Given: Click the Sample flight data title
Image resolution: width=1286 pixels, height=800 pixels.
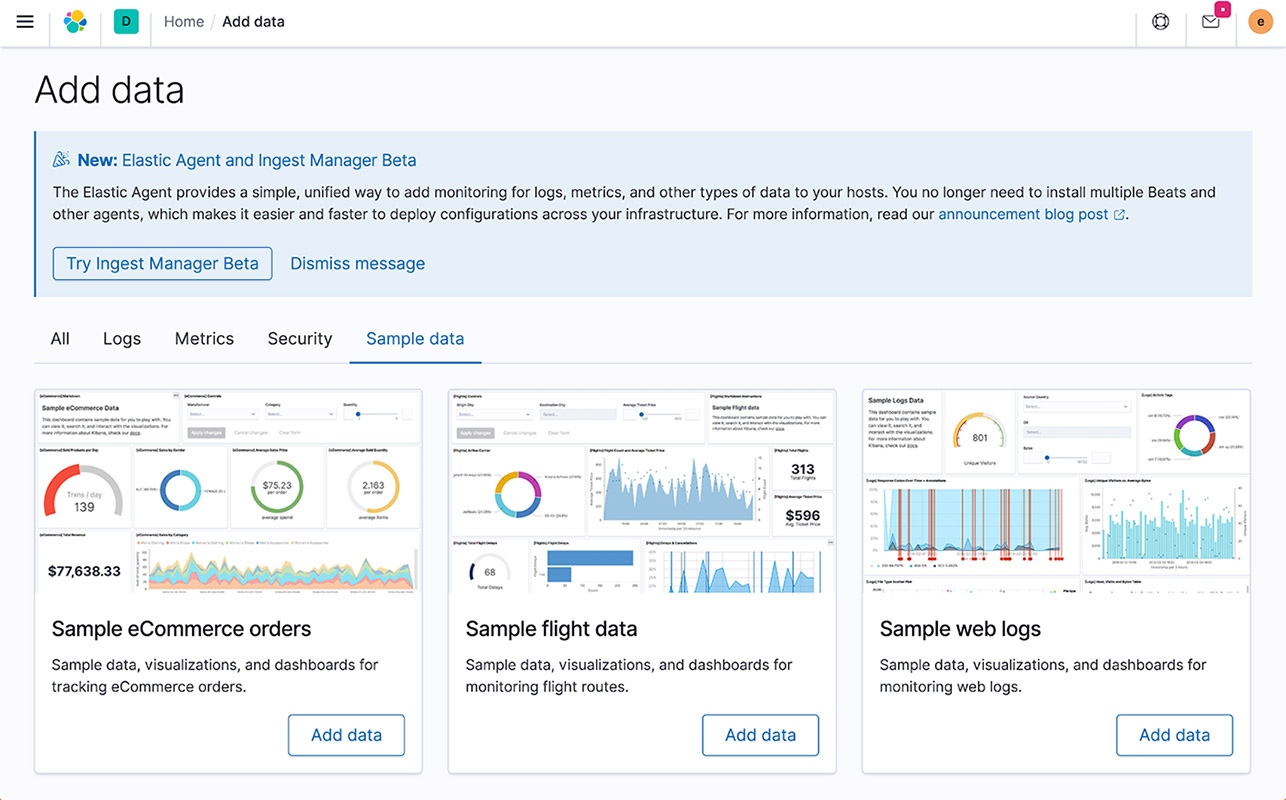Looking at the screenshot, I should tap(551, 629).
